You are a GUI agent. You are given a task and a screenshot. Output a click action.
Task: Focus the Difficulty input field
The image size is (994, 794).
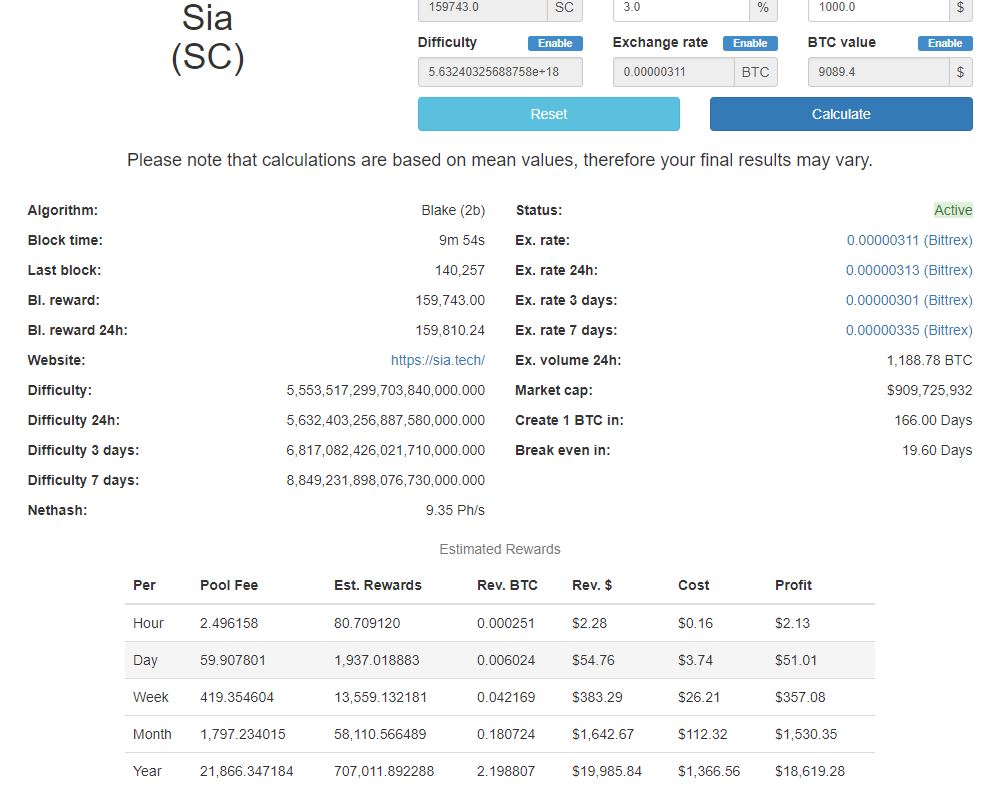tap(500, 72)
